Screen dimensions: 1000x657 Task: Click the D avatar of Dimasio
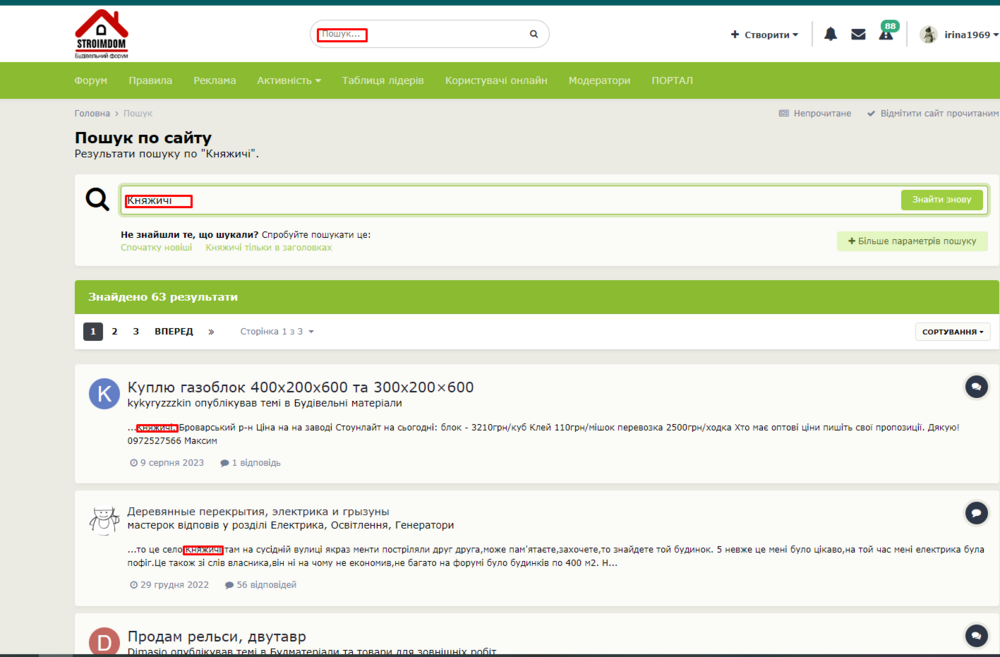(104, 641)
